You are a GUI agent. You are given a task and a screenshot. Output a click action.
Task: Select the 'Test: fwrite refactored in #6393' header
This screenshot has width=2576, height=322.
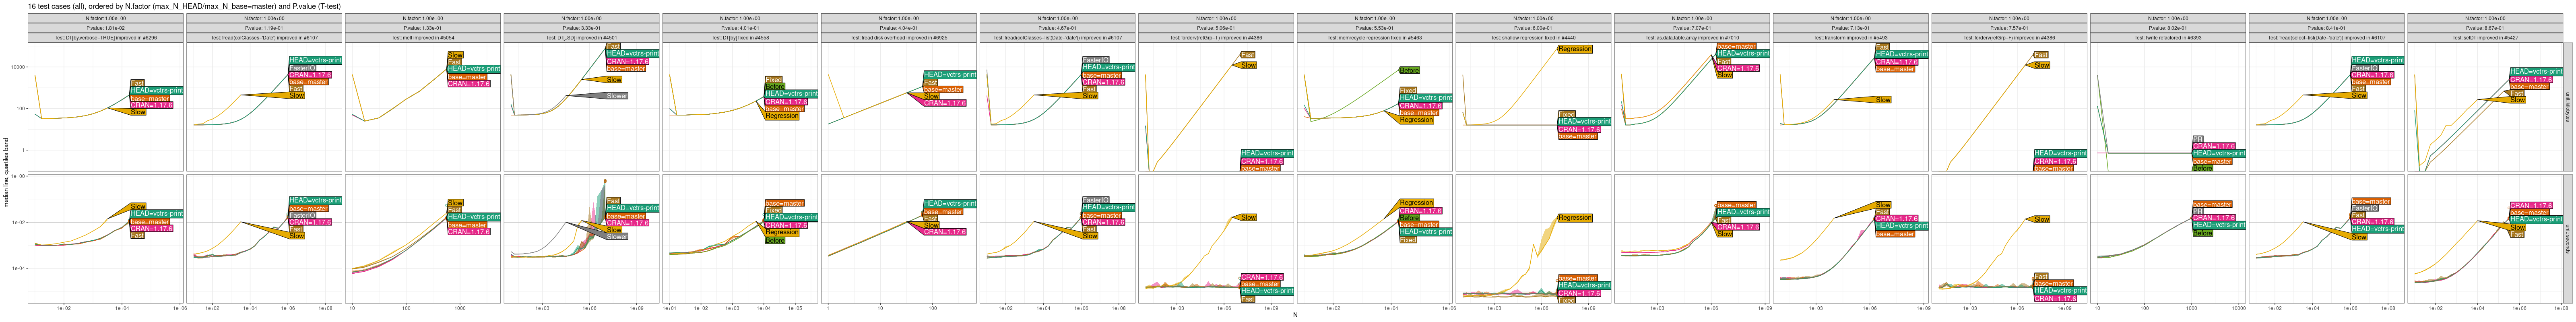click(2165, 38)
